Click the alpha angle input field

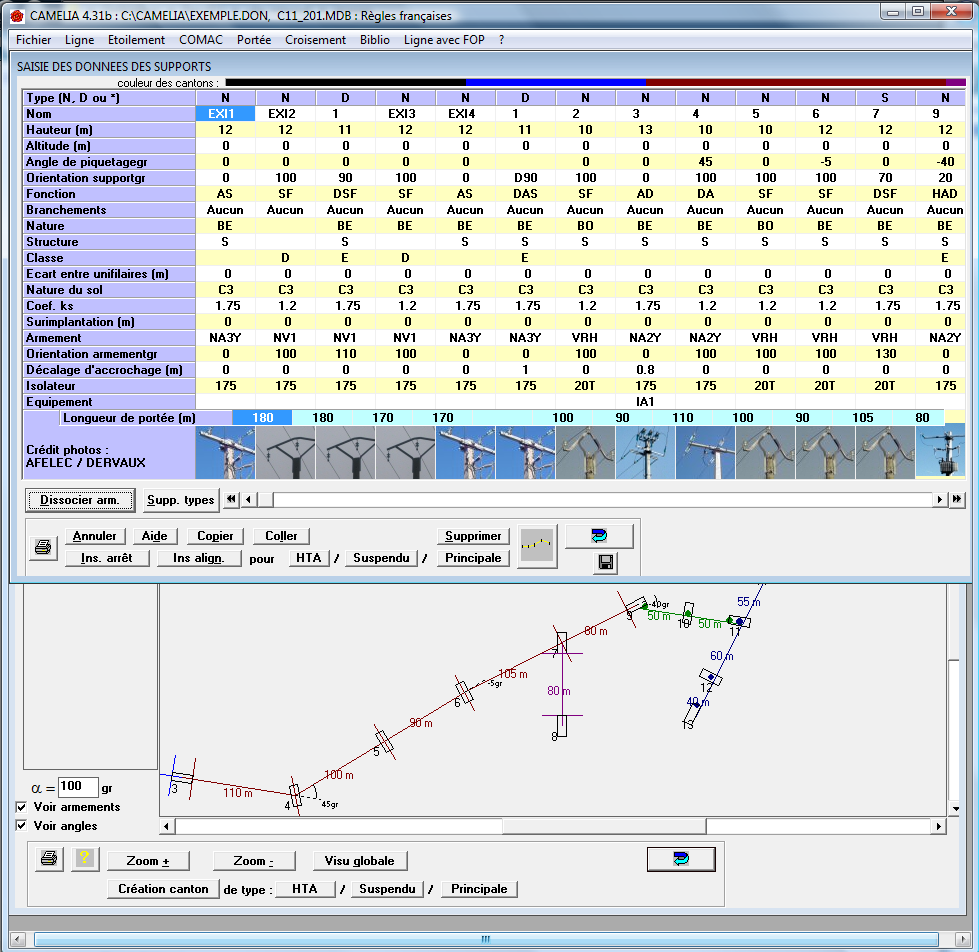pos(78,787)
